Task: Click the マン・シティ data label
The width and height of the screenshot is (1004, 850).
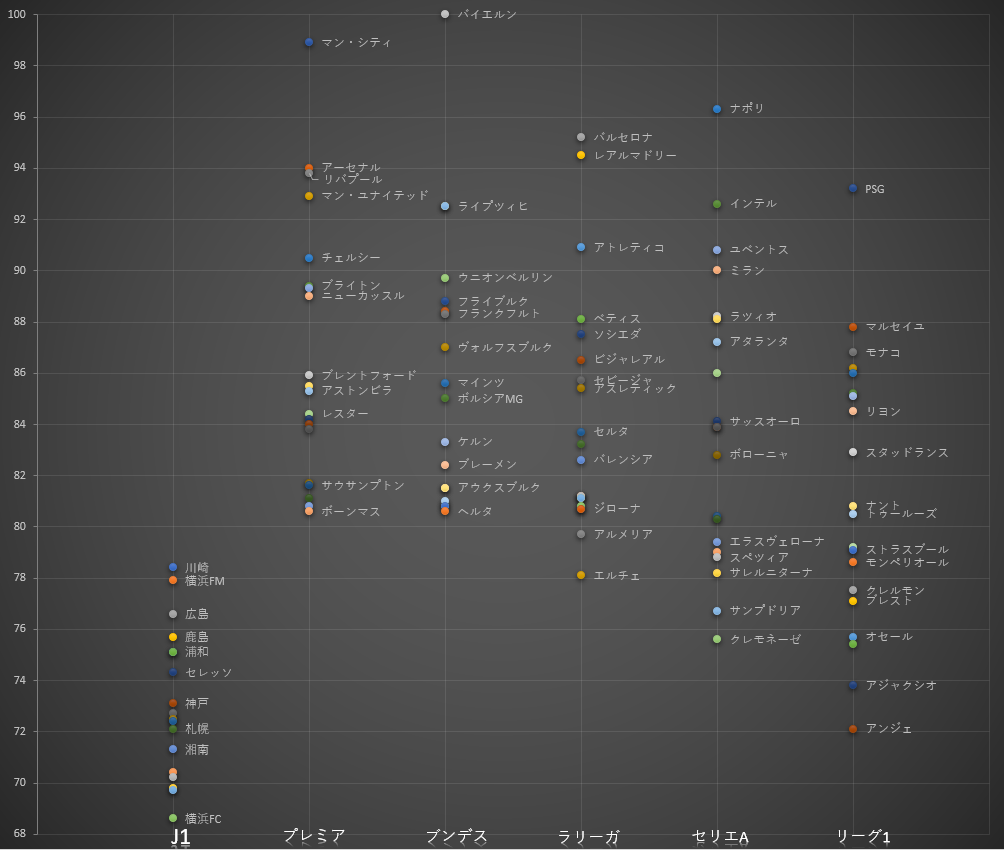Action: (x=356, y=42)
